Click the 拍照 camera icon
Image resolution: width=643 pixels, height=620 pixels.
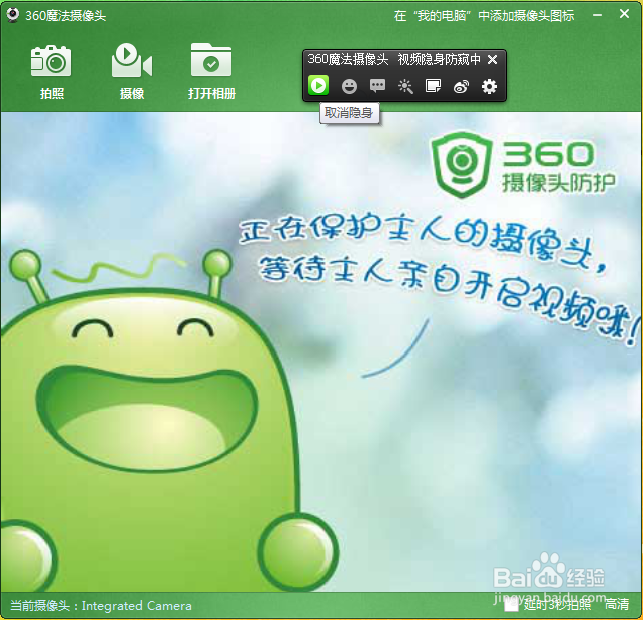(51, 61)
